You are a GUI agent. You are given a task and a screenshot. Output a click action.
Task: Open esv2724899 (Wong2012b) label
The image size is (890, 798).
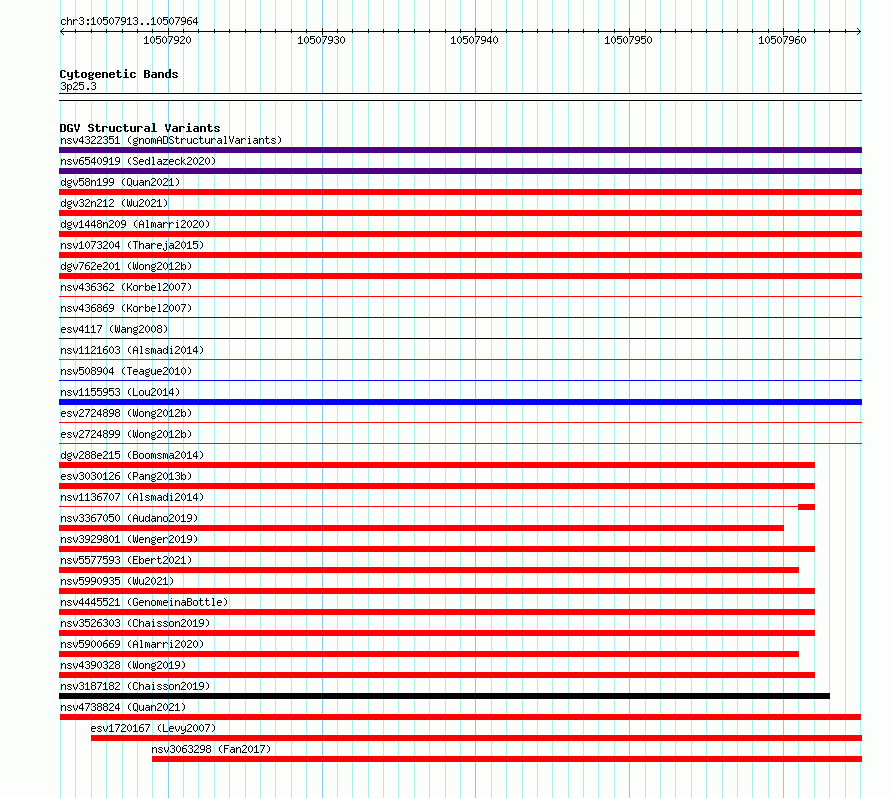(126, 434)
